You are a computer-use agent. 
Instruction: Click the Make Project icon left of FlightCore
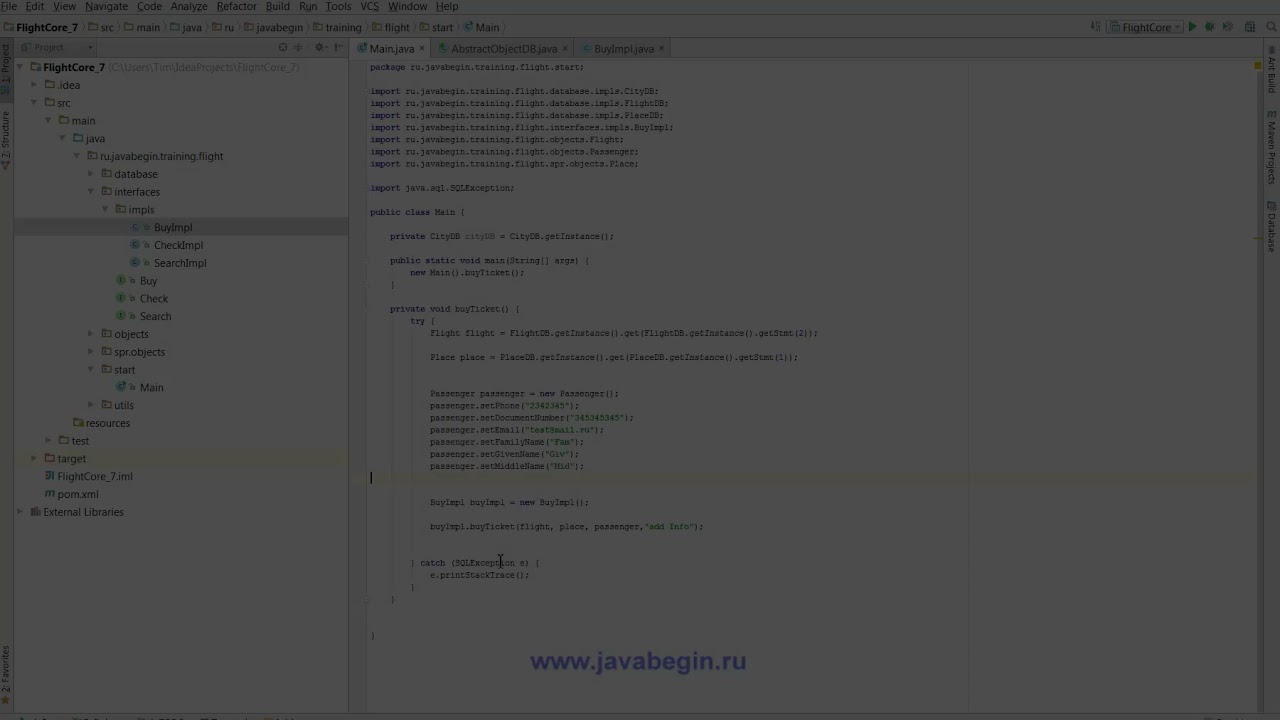[x=1097, y=28]
